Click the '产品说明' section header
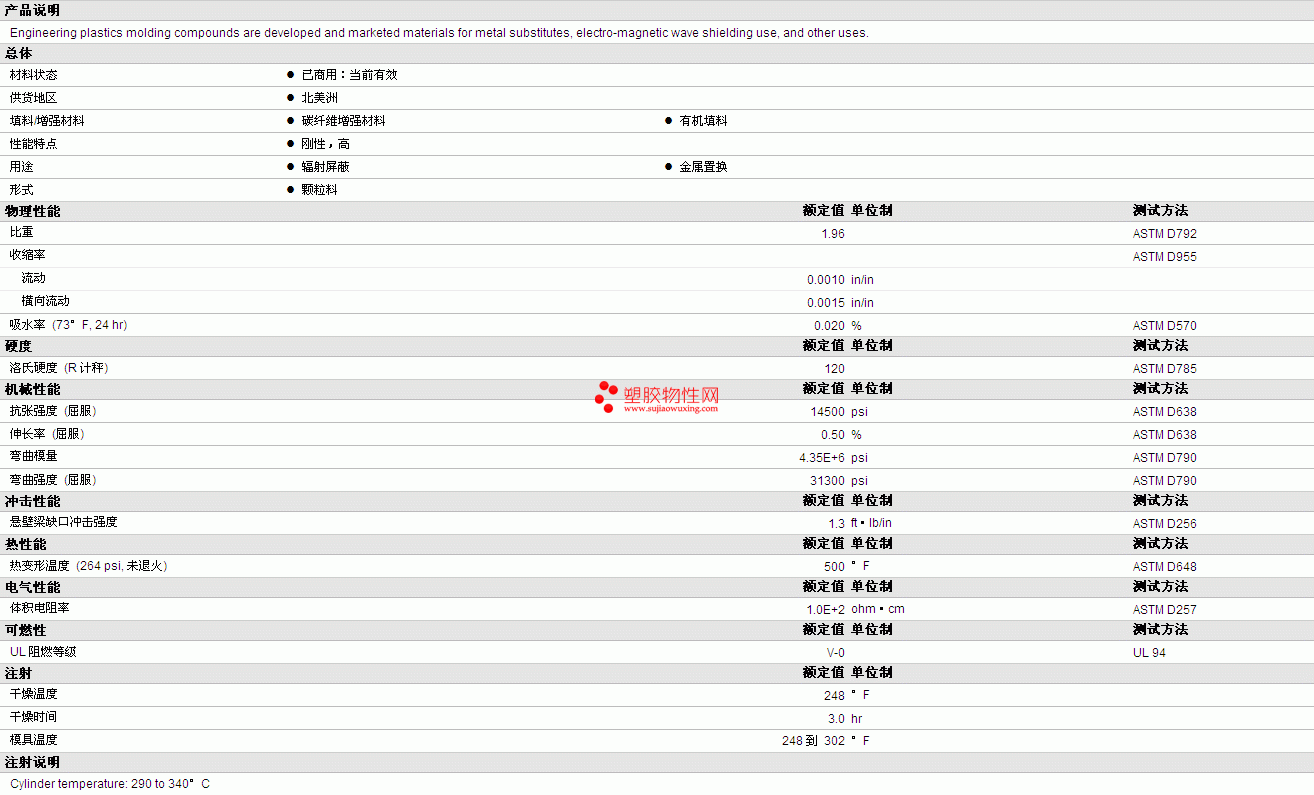The image size is (1314, 795). click(x=32, y=10)
